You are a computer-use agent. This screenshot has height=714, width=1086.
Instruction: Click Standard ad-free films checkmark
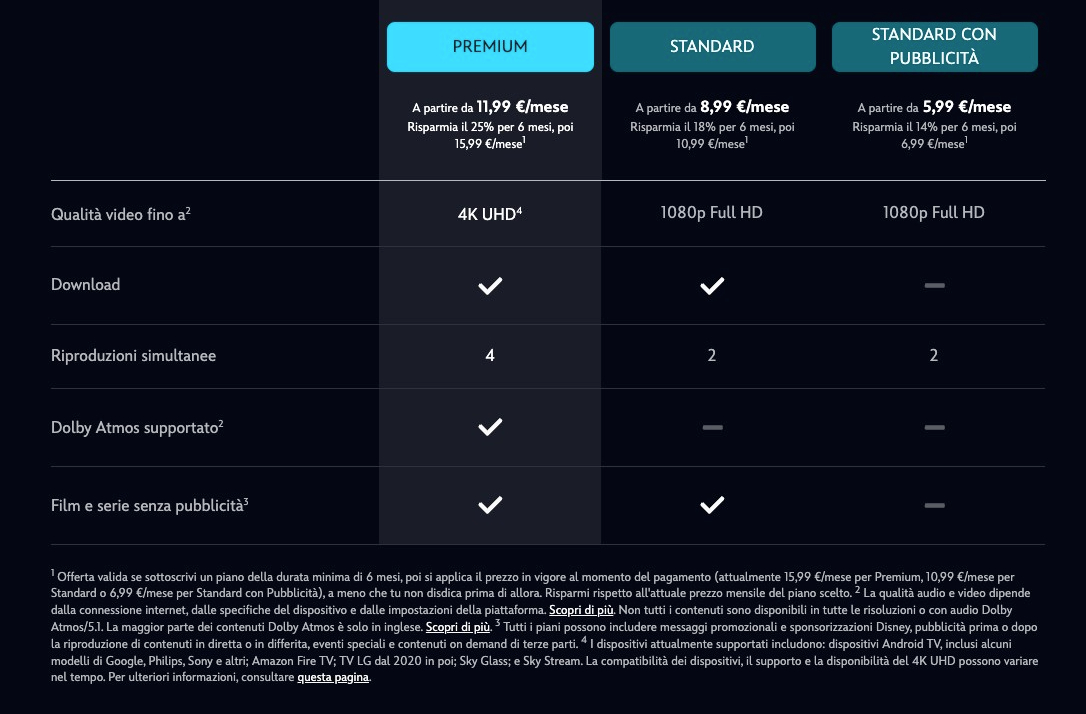[x=712, y=505]
